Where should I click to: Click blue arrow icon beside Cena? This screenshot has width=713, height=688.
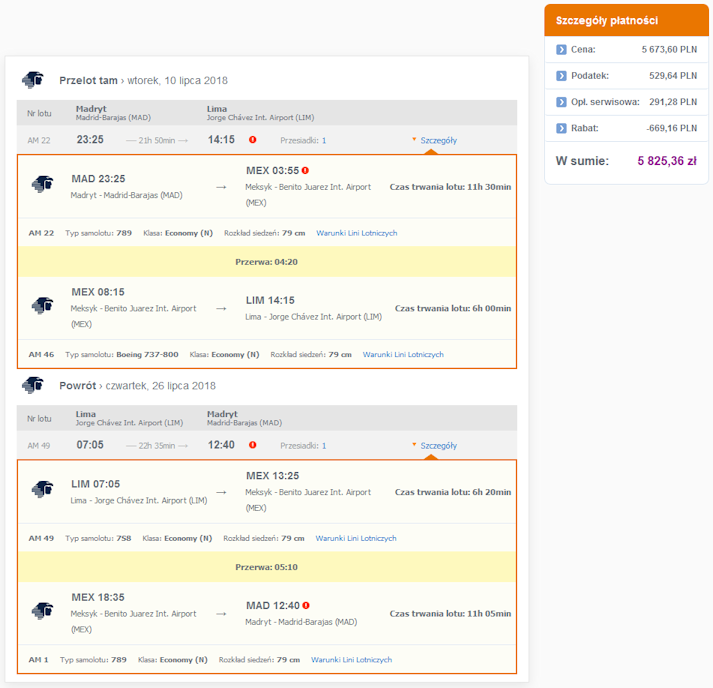pos(561,50)
